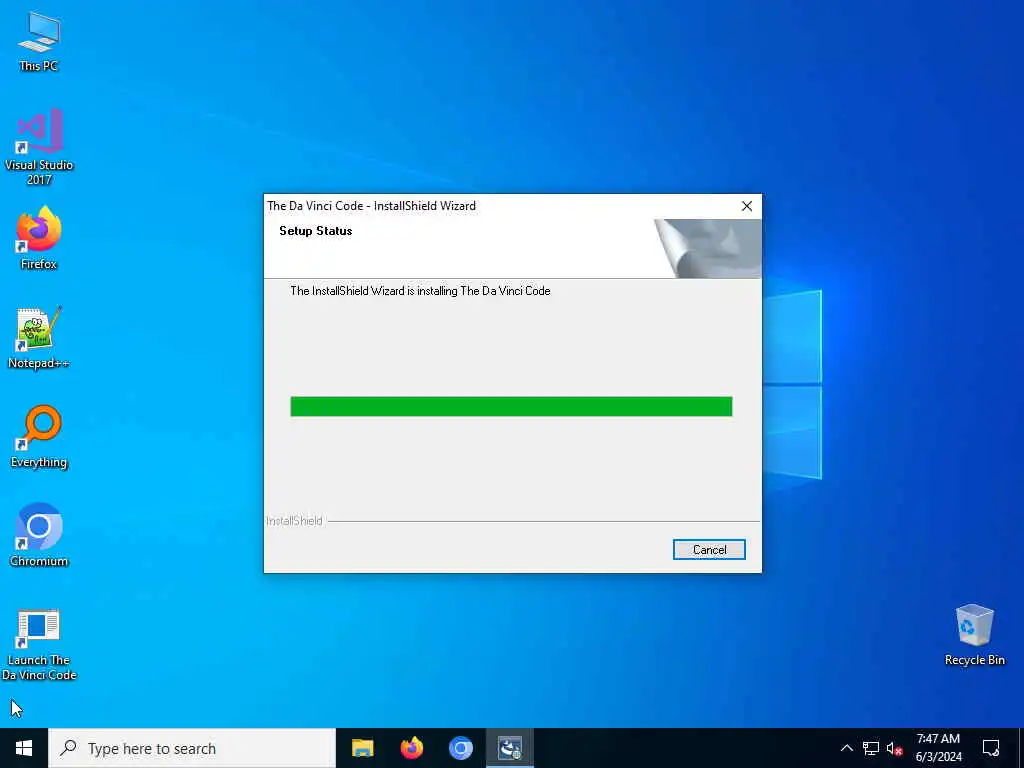1024x768 pixels.
Task: Focus the InstallShield installer taskbar icon
Action: 509,748
